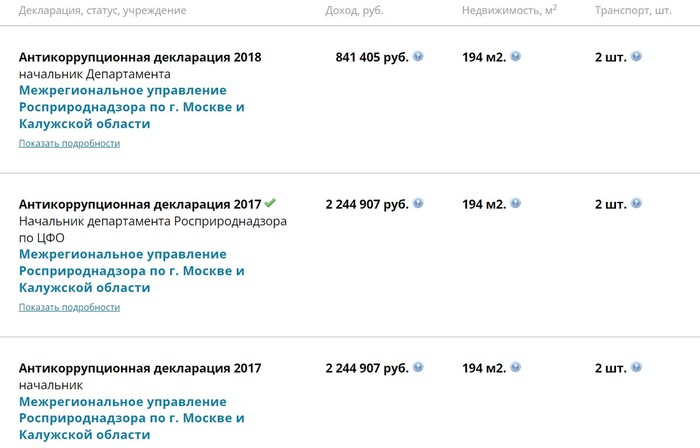Click help icon next to 841 405 руб.
The height and width of the screenshot is (448, 700).
point(418,56)
